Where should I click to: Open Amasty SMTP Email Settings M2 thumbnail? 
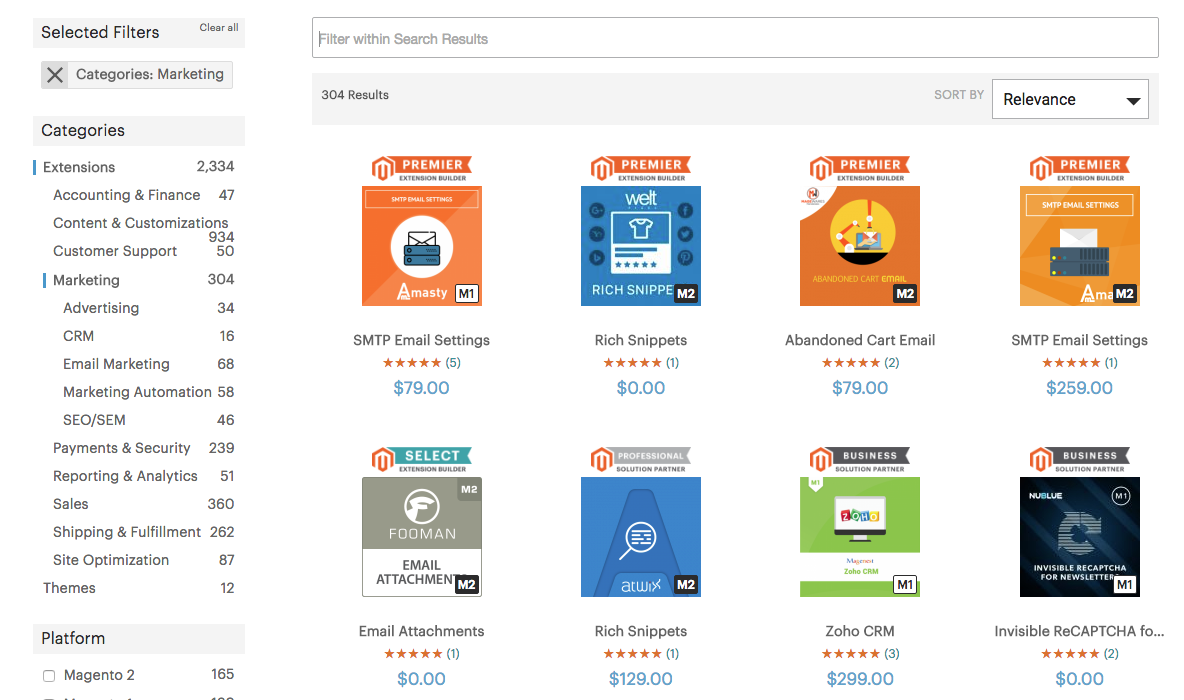pyautogui.click(x=1079, y=246)
